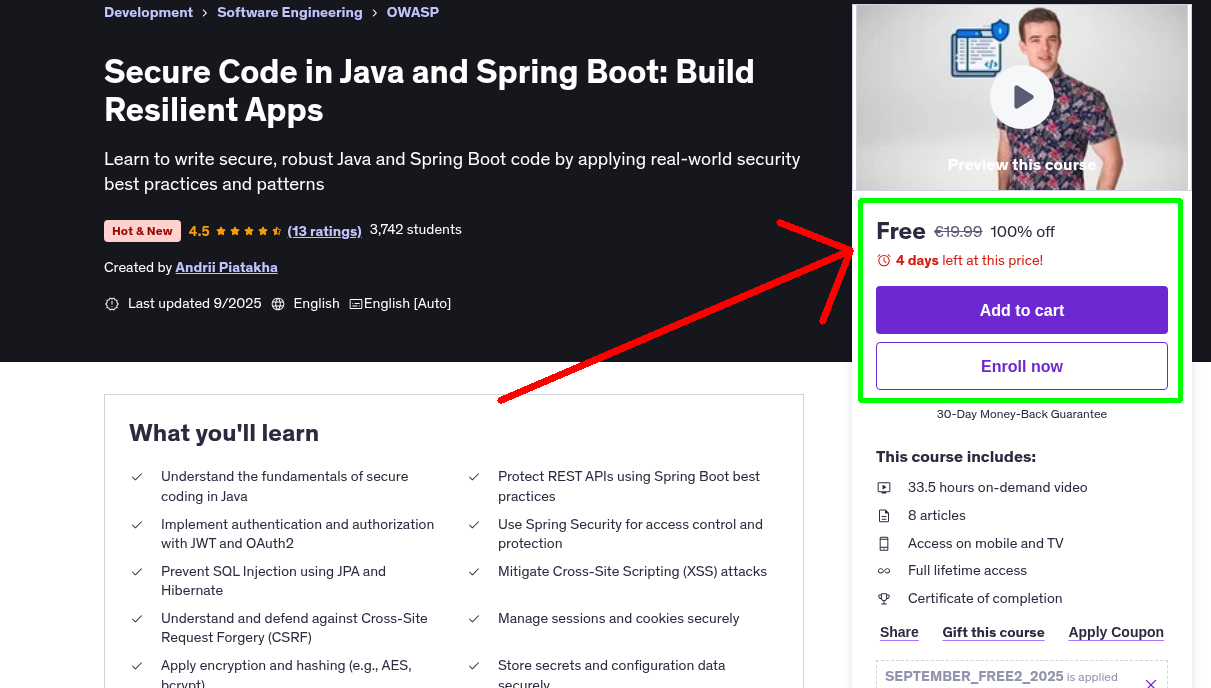Click the star rating icons
This screenshot has height=688, width=1211.
tap(249, 231)
